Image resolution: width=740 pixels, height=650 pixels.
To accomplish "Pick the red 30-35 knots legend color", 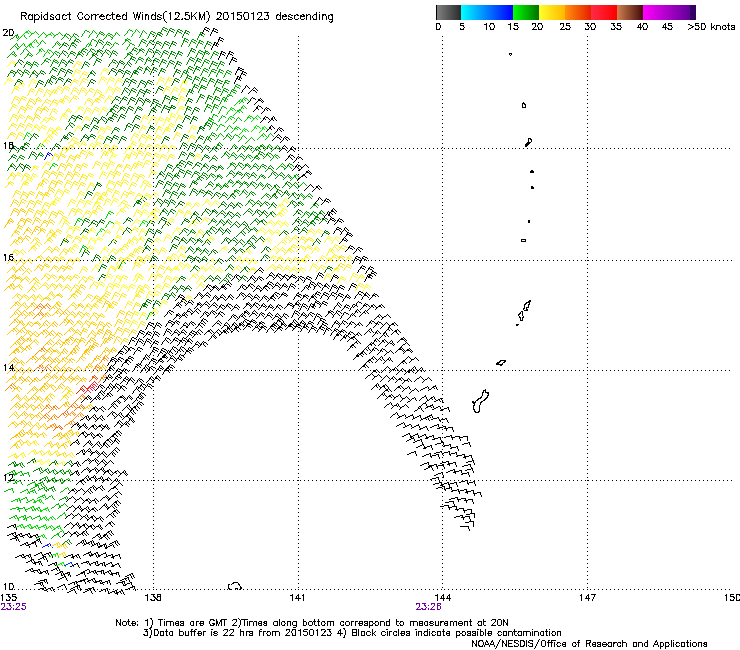I will click(x=604, y=12).
